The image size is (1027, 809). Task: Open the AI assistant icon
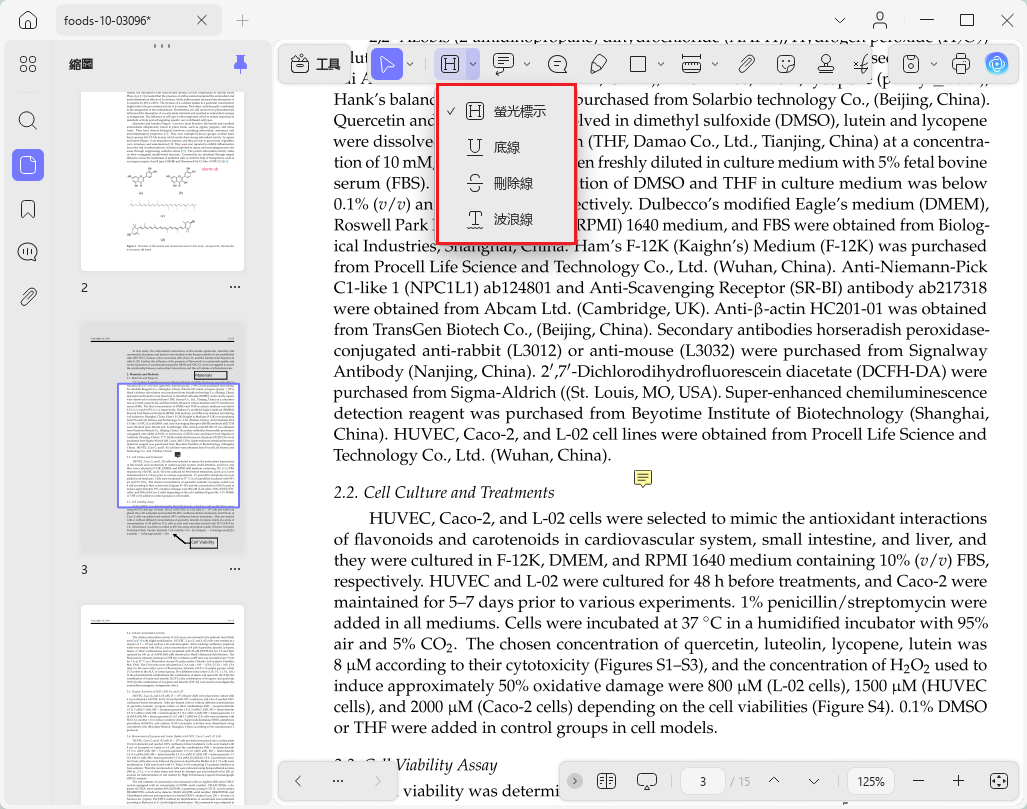pos(996,64)
